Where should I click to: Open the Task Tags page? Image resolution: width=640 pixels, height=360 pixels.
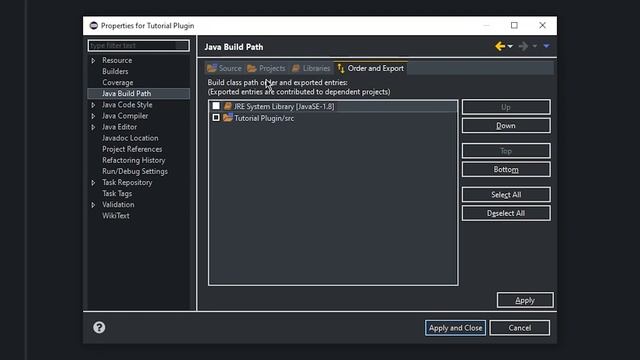(x=117, y=193)
